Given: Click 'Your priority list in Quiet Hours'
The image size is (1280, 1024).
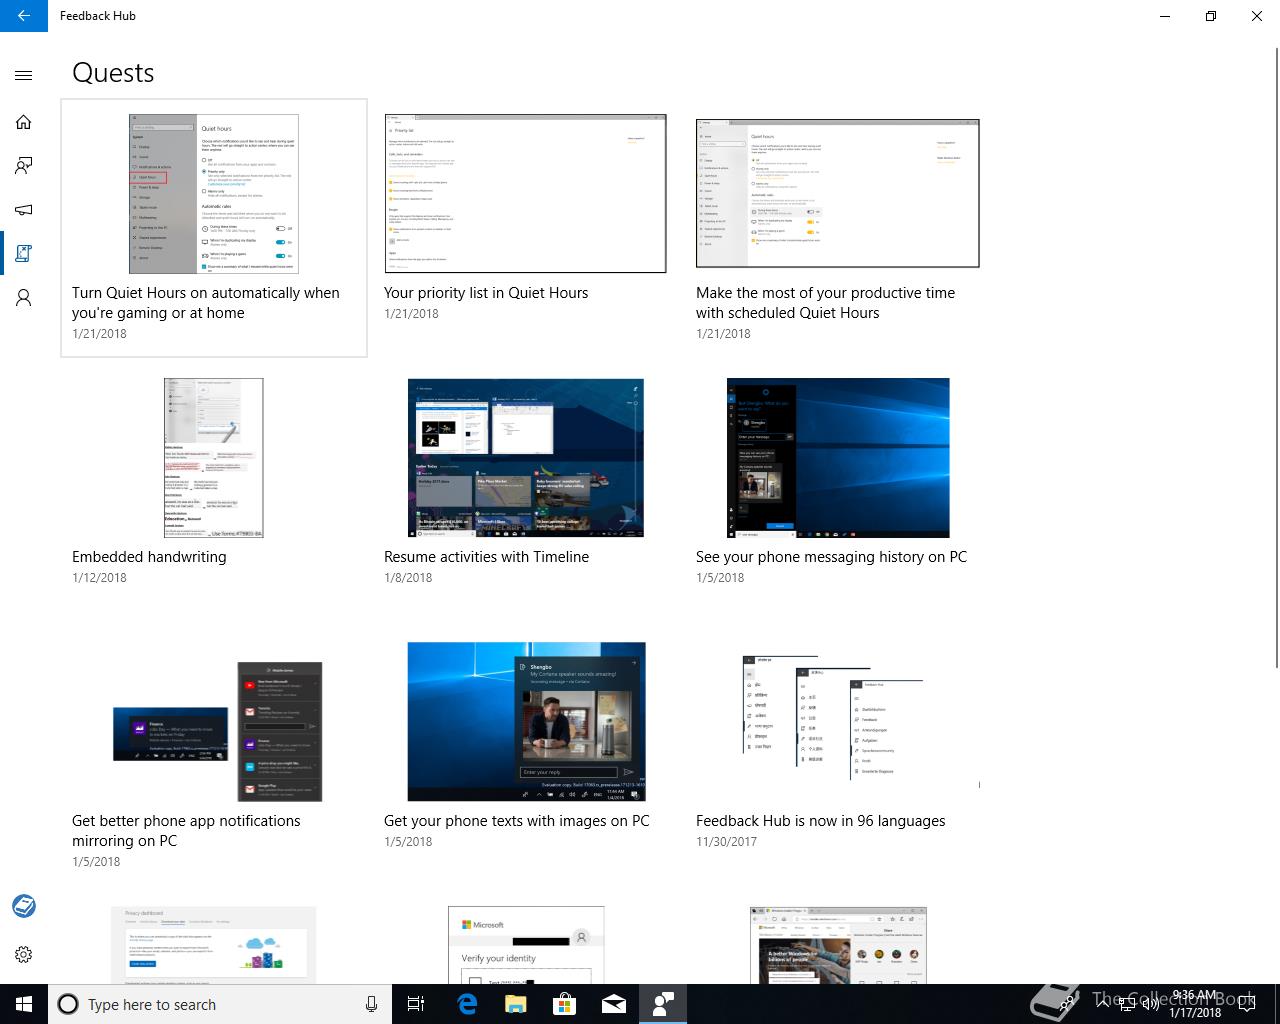Looking at the screenshot, I should tap(486, 293).
